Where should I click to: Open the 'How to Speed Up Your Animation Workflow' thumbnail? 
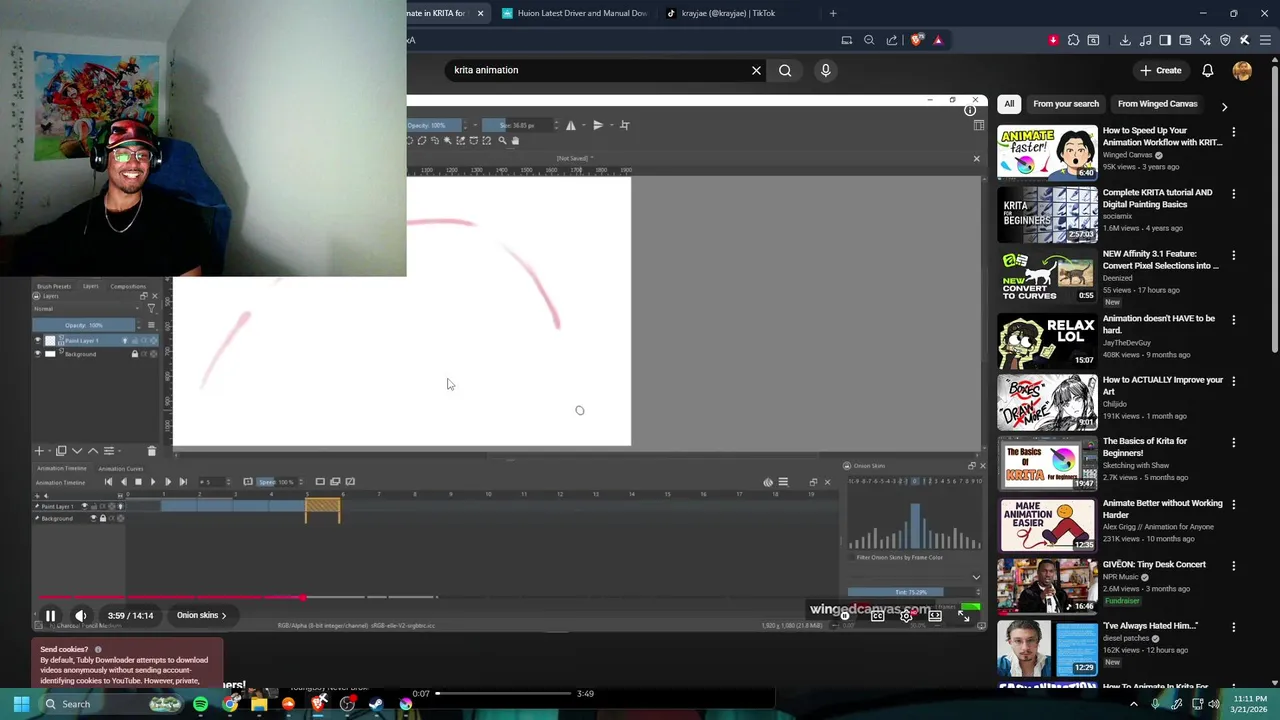[1047, 151]
